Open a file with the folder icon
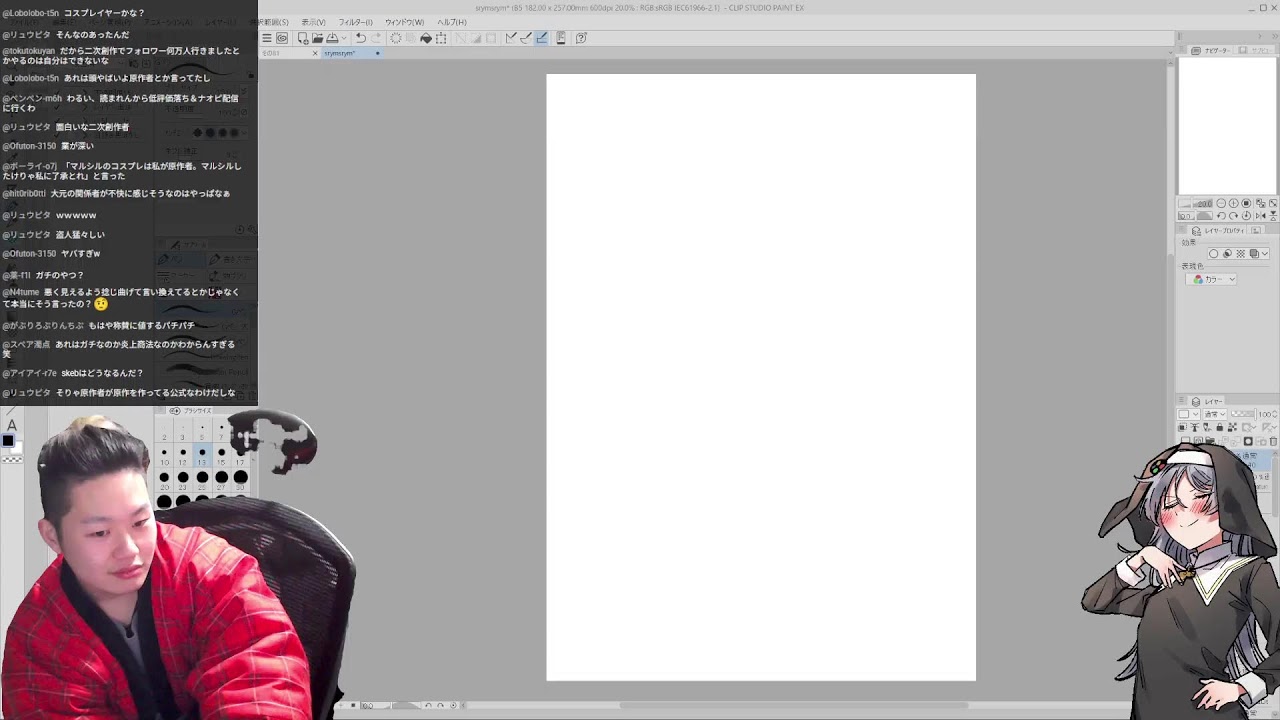1280x720 pixels. 318,38
